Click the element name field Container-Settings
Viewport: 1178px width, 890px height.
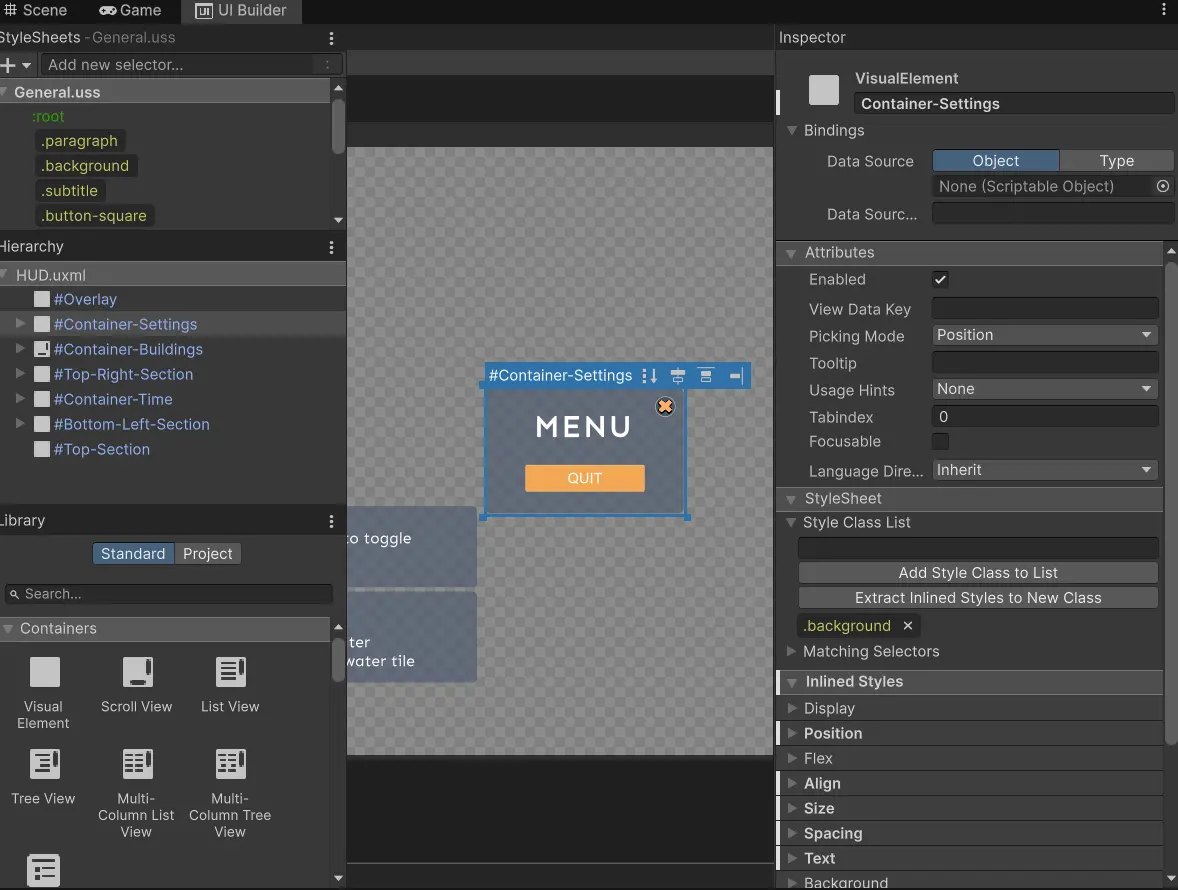point(1013,104)
